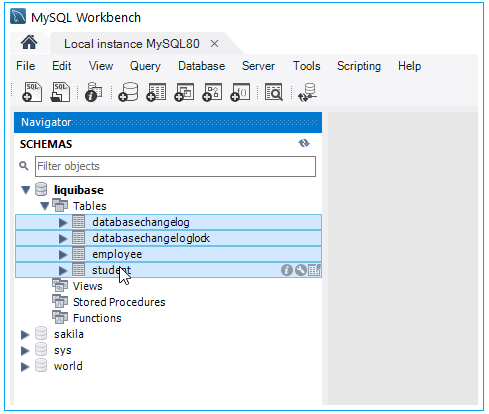Expand the sakila schema
The height and width of the screenshot is (414, 489).
click(25, 334)
